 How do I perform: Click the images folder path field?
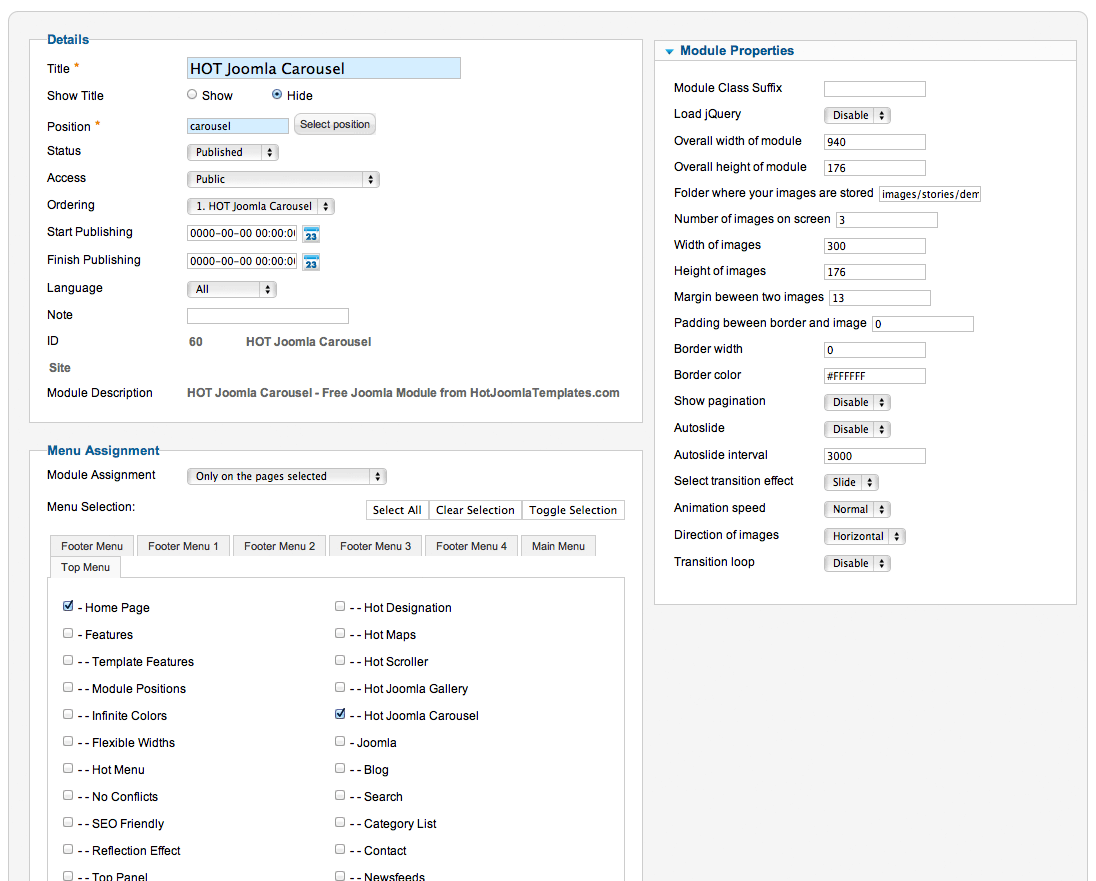point(930,194)
